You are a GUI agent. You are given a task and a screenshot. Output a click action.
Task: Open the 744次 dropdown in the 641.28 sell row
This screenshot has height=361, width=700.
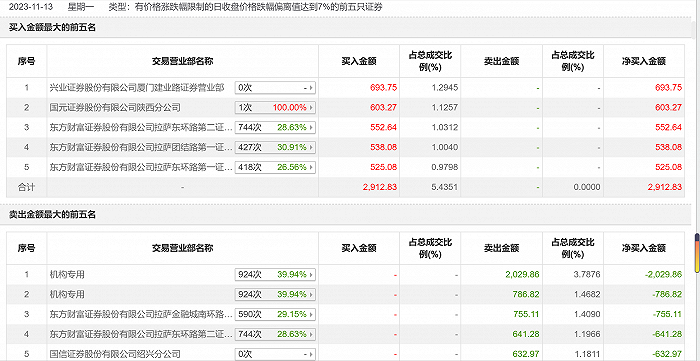click(275, 334)
